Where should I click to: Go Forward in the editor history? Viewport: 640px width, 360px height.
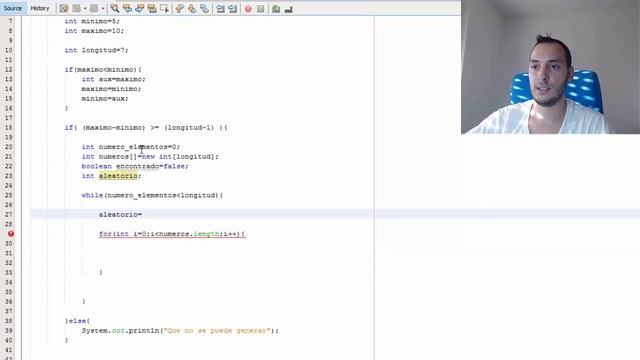(94, 9)
